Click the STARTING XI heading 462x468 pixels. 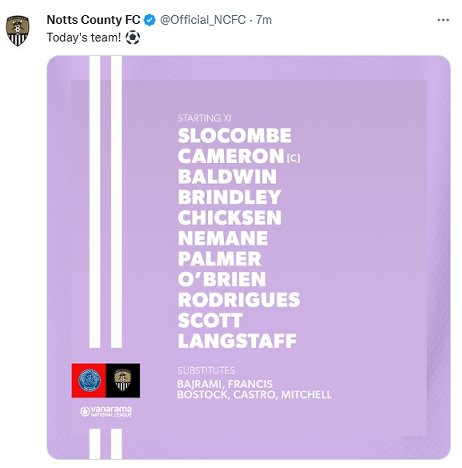[x=204, y=118]
